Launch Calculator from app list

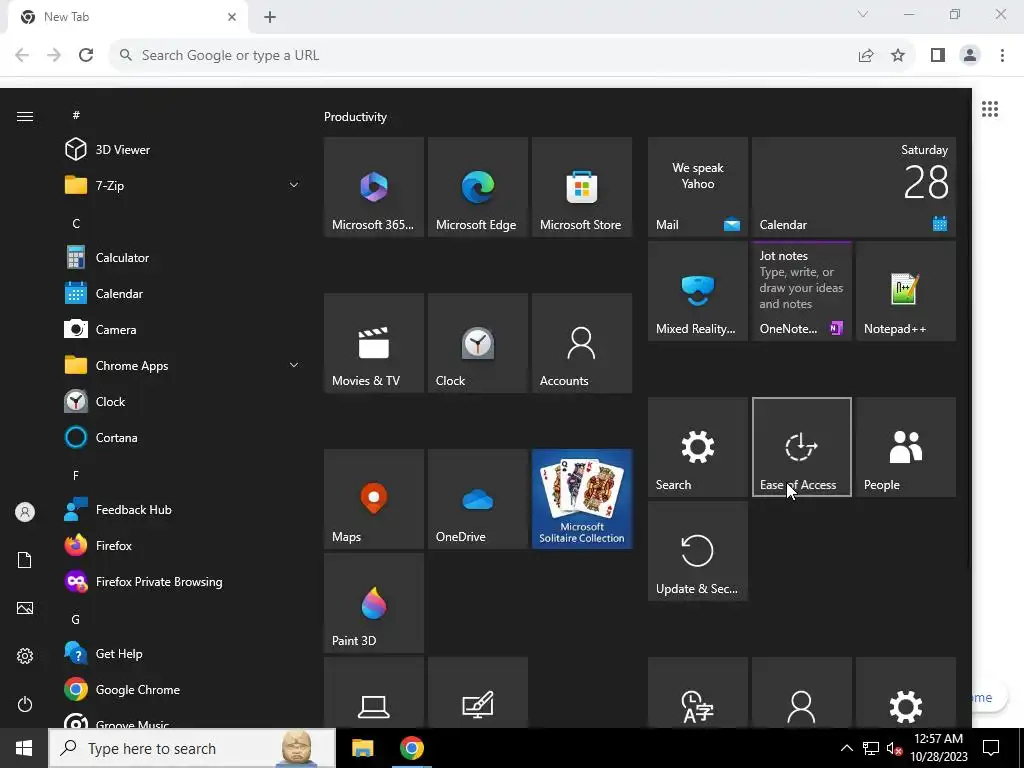click(183, 257)
